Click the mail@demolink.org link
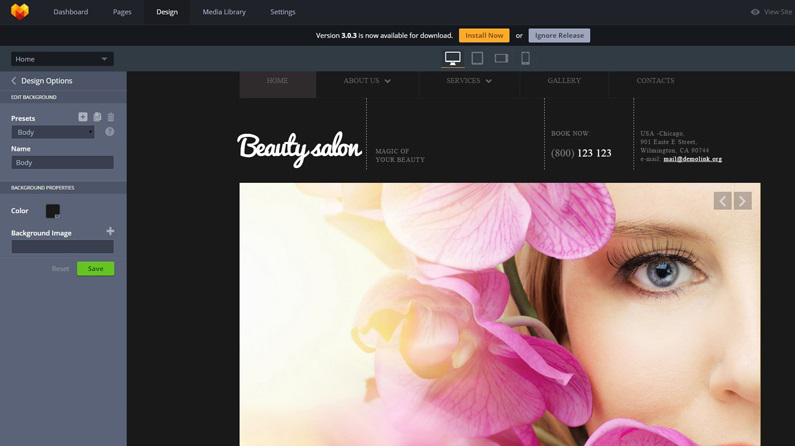The height and width of the screenshot is (446, 795). 693,159
